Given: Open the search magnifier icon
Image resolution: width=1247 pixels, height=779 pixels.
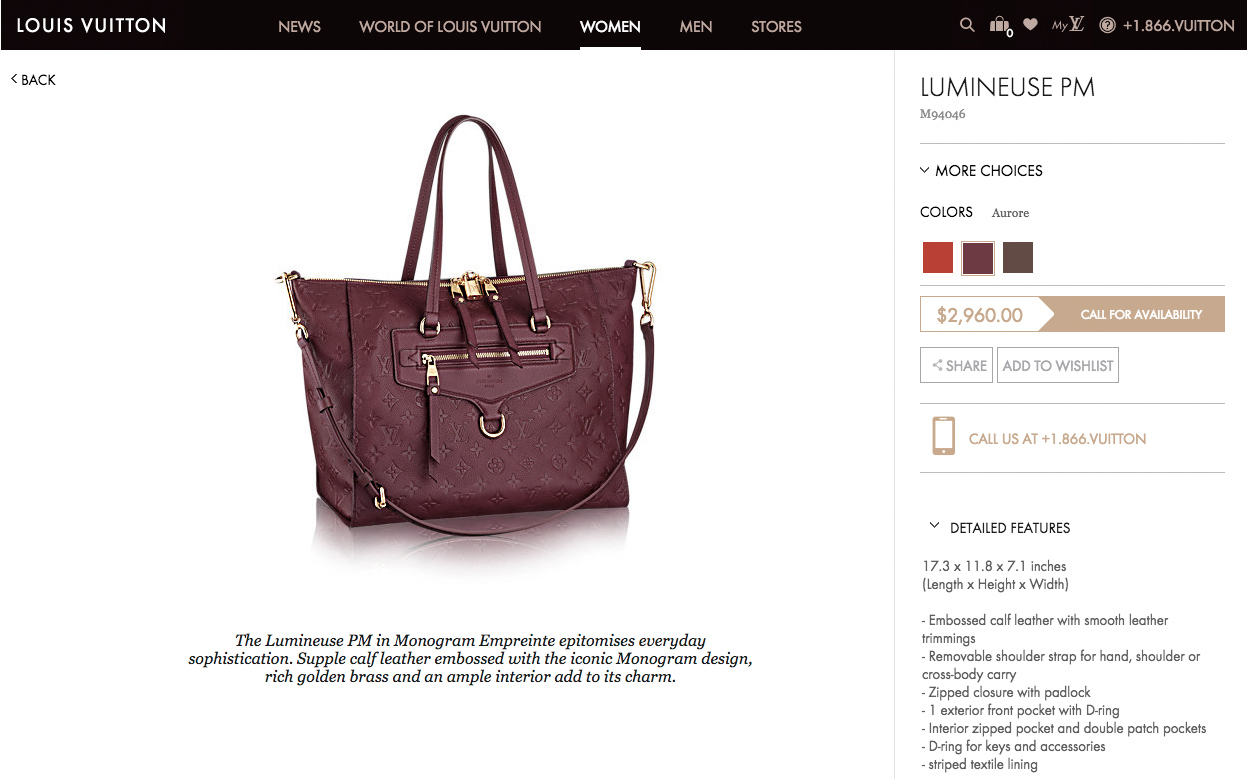Looking at the screenshot, I should [x=966, y=25].
